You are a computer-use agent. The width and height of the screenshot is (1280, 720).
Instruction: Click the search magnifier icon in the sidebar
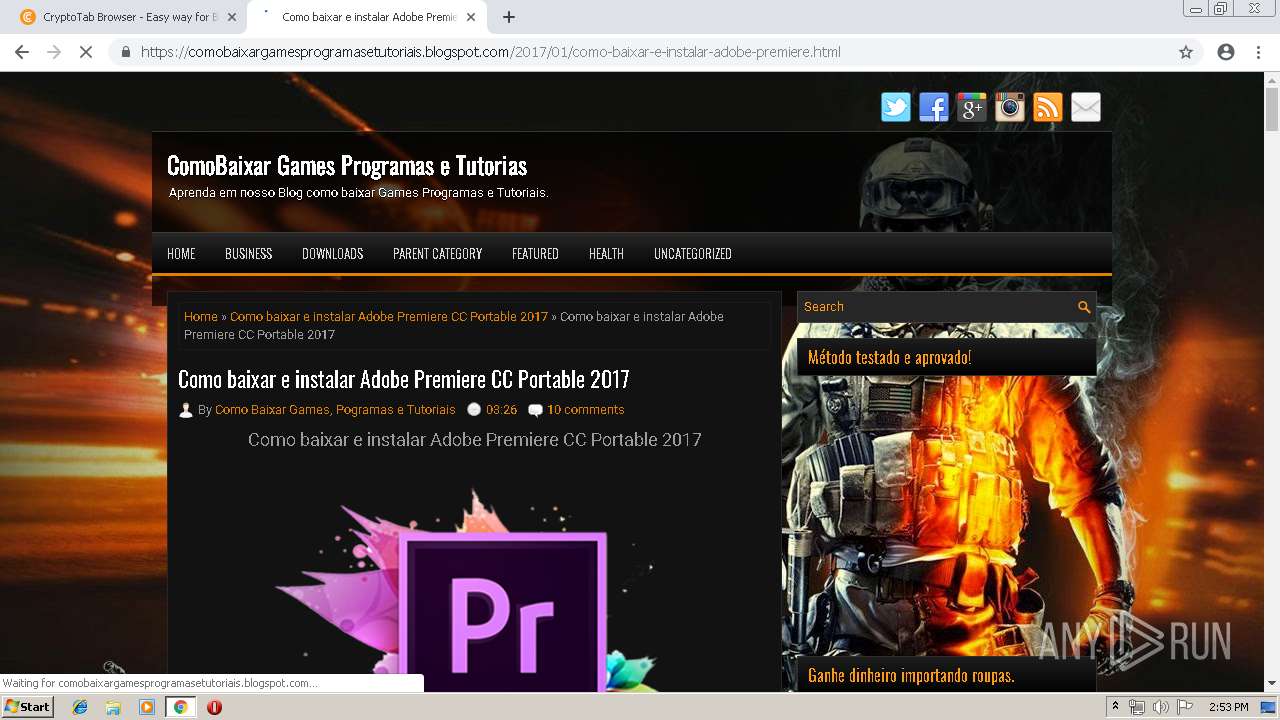click(x=1083, y=307)
